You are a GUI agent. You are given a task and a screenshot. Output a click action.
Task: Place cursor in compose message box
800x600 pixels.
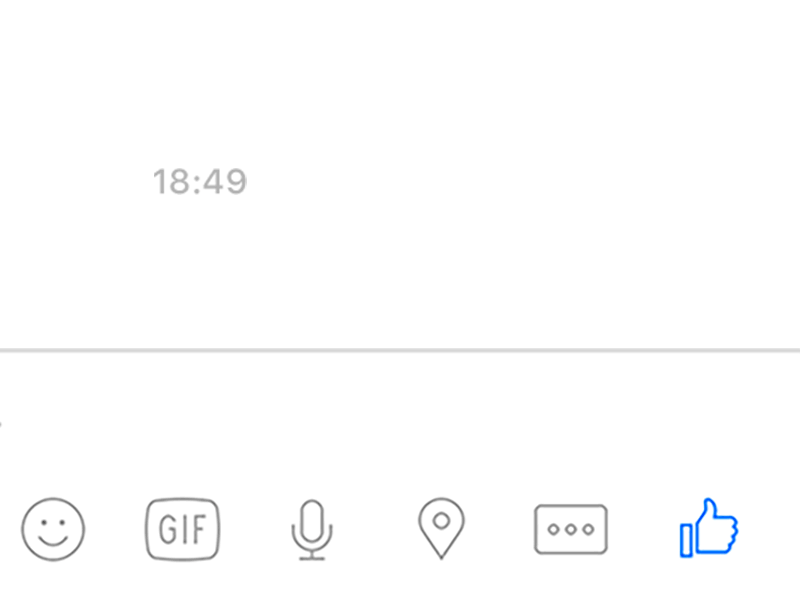pos(400,423)
